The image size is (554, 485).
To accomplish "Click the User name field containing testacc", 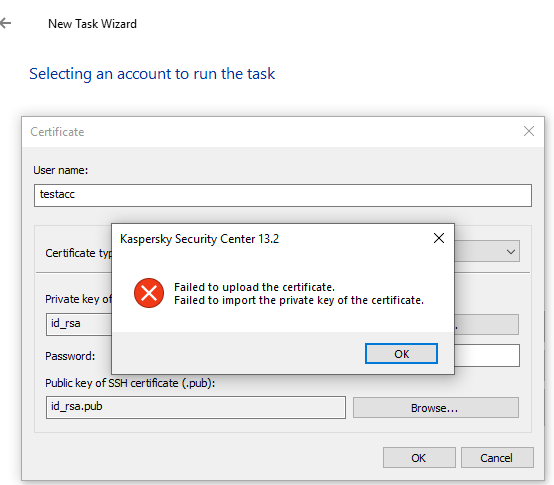I will pyautogui.click(x=283, y=195).
